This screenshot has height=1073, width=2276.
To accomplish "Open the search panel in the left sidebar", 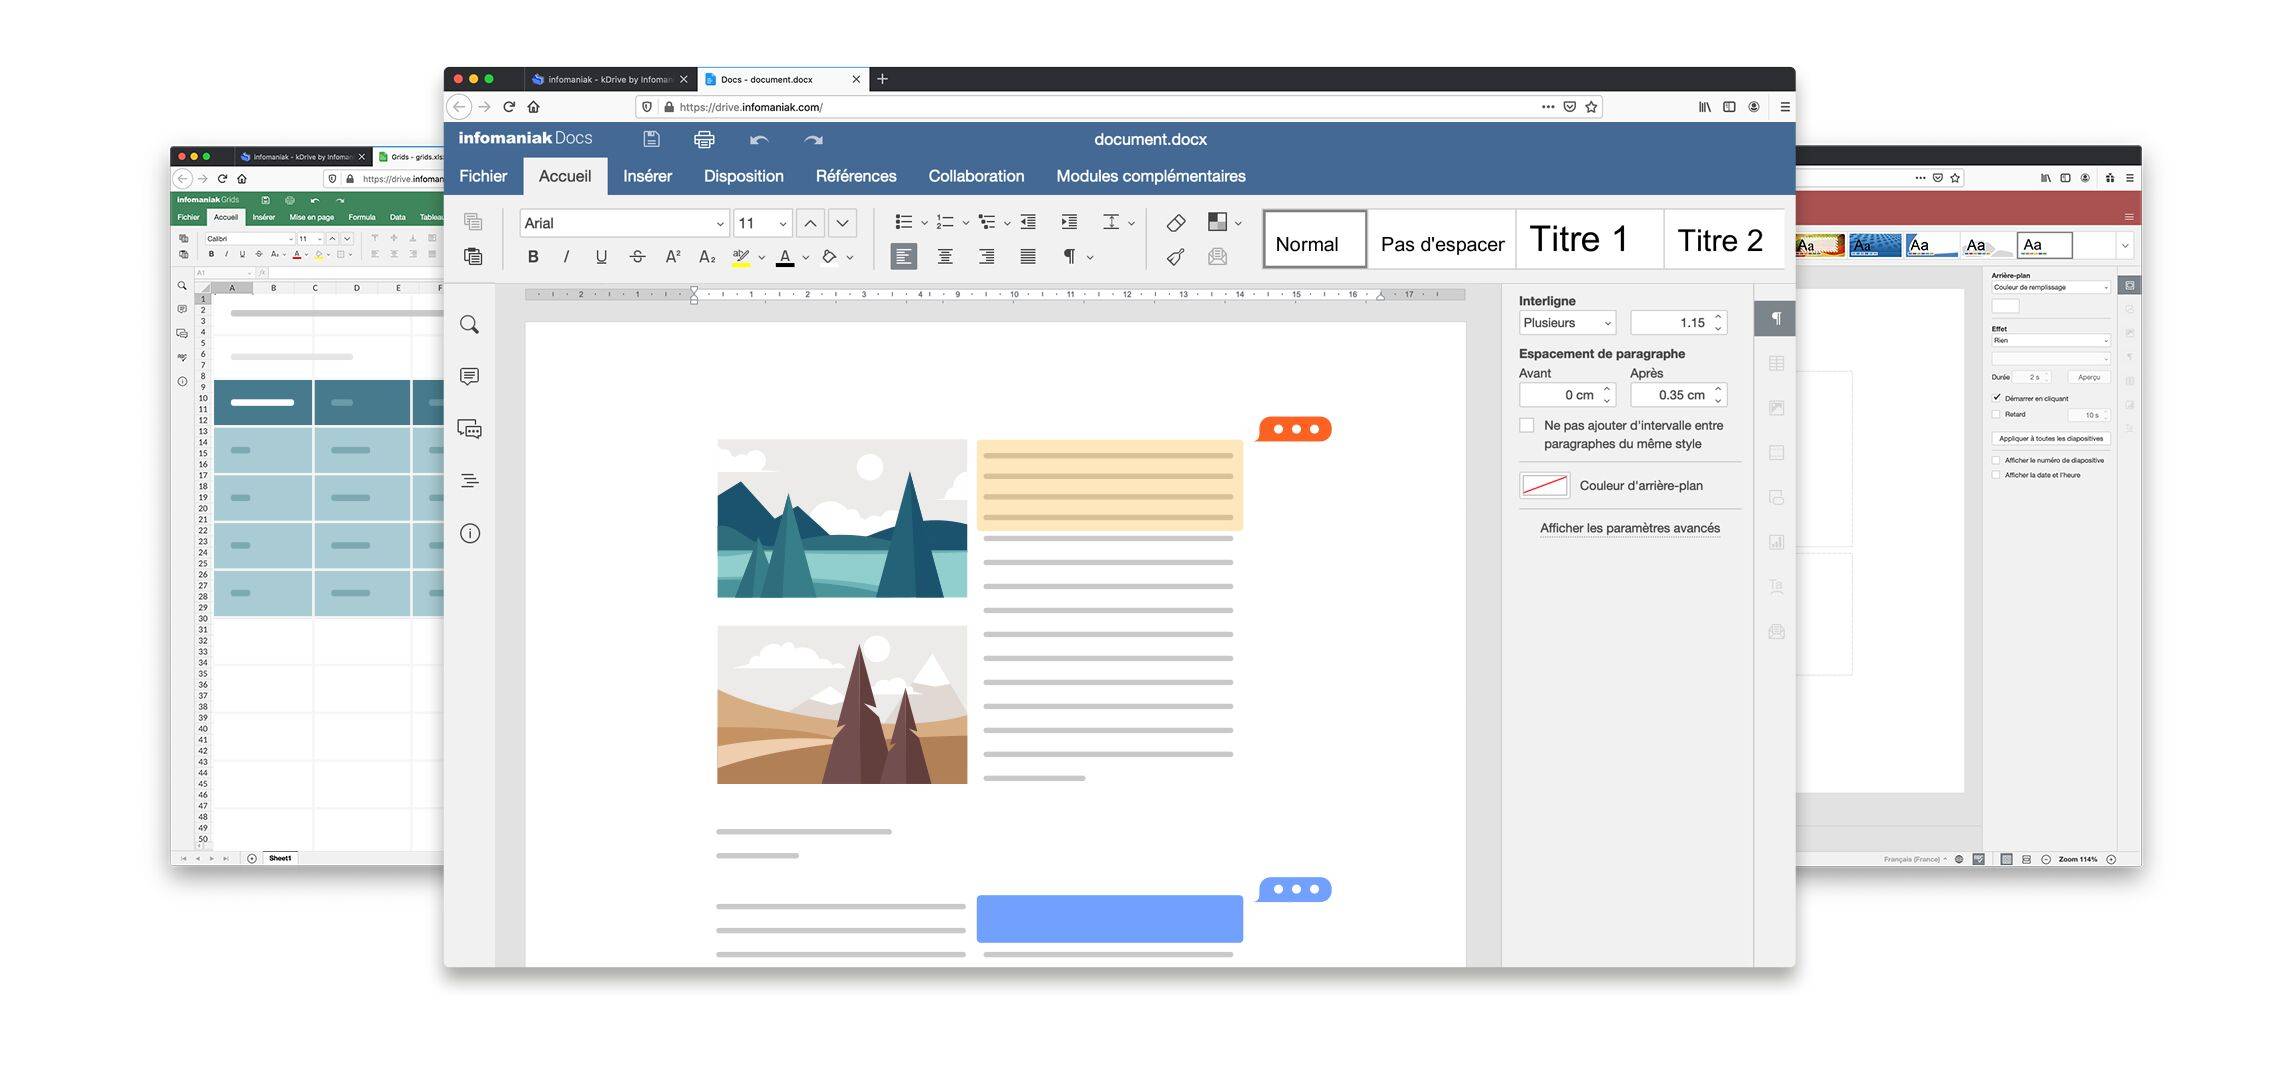I will coord(469,324).
